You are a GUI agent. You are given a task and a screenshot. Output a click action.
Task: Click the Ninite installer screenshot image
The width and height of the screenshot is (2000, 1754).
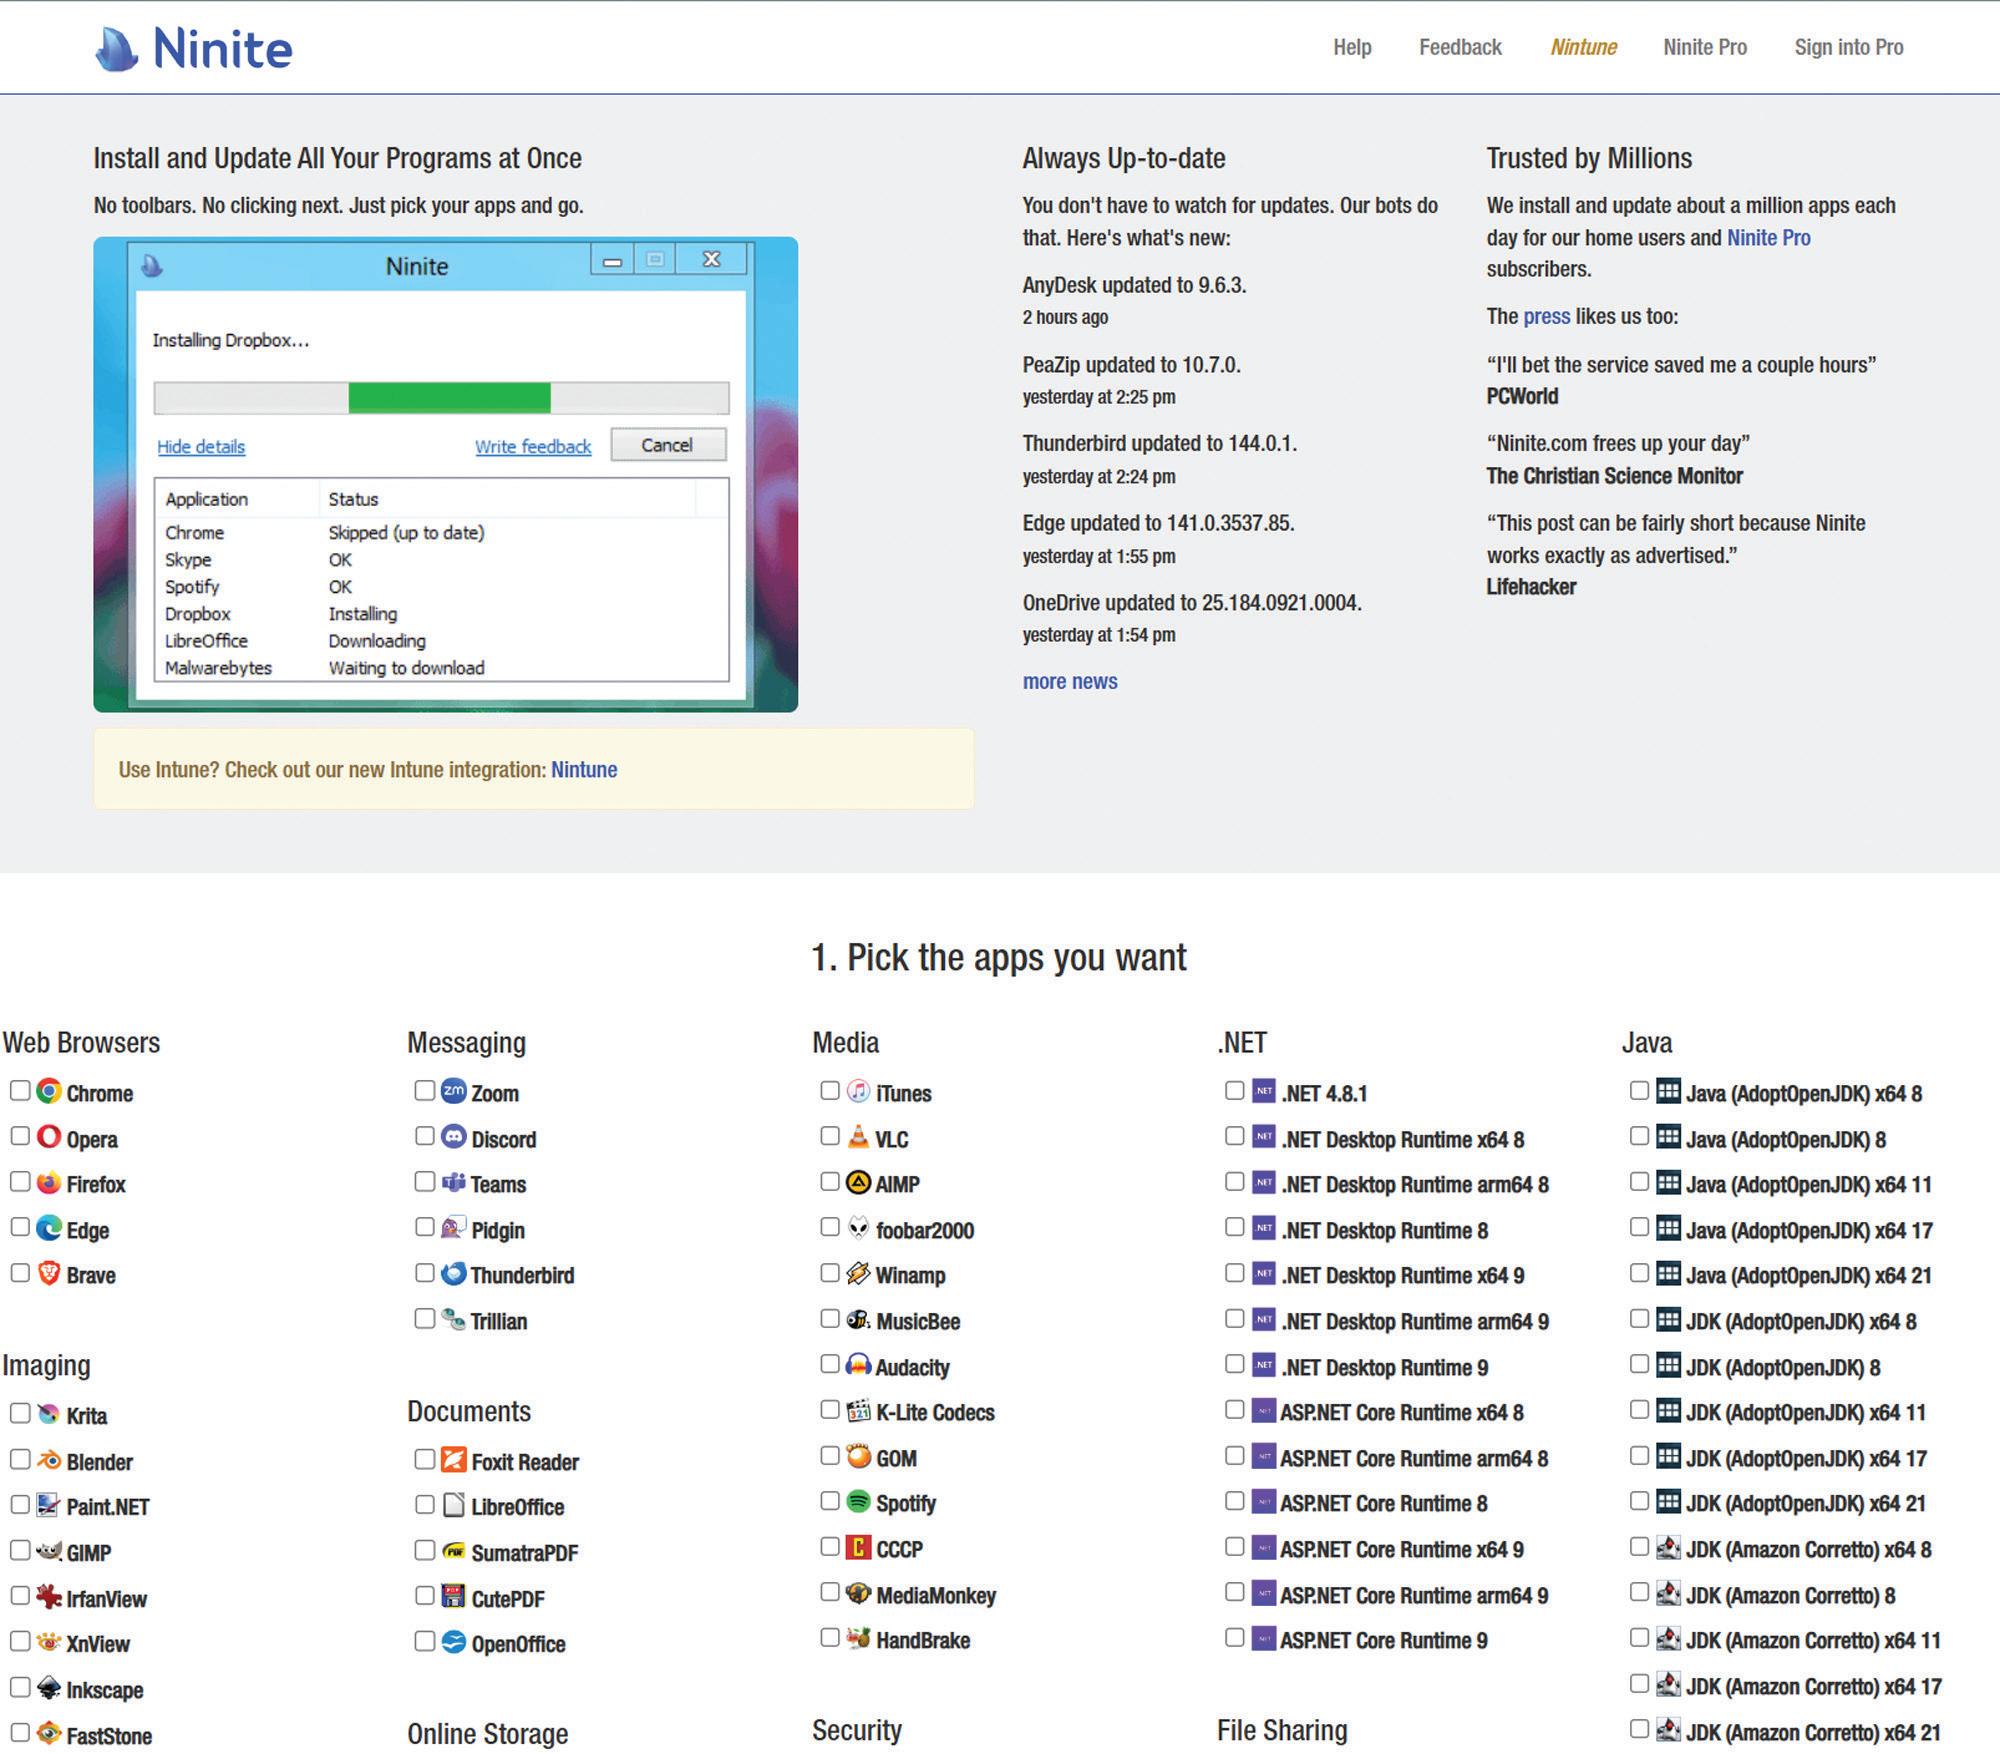coord(445,474)
